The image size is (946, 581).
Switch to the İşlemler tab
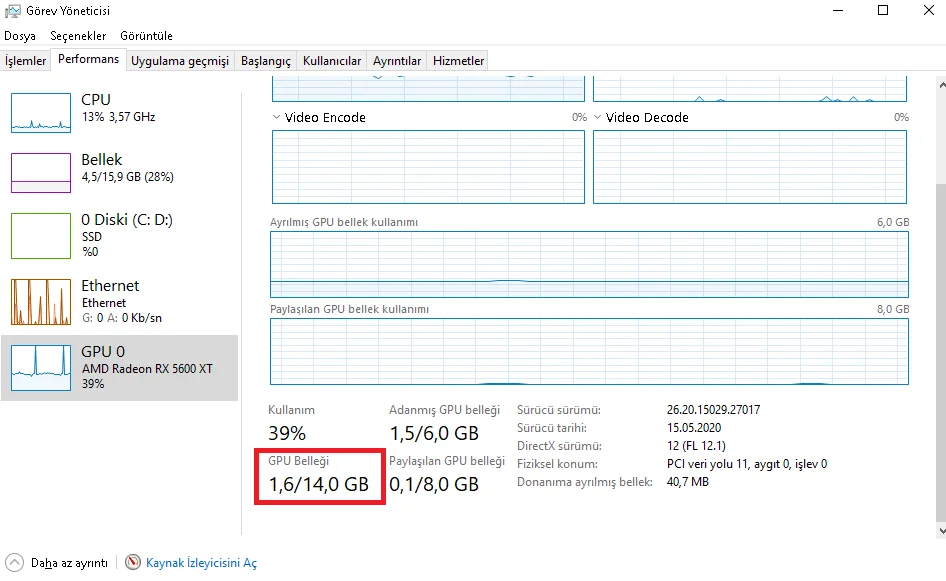[x=26, y=61]
